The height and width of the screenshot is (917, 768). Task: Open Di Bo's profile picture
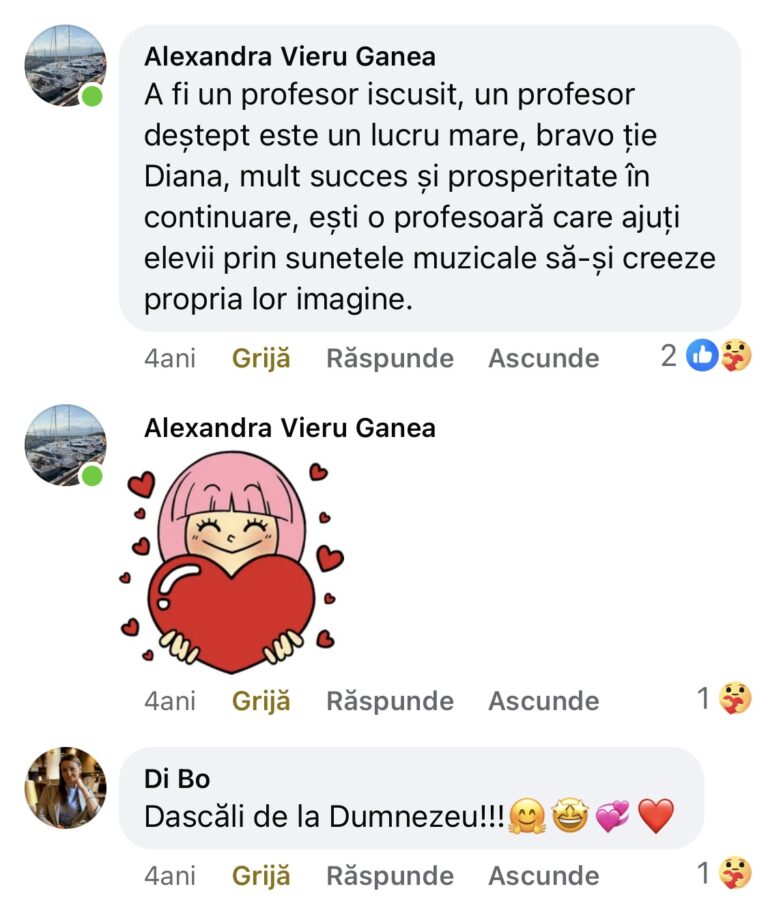click(66, 787)
